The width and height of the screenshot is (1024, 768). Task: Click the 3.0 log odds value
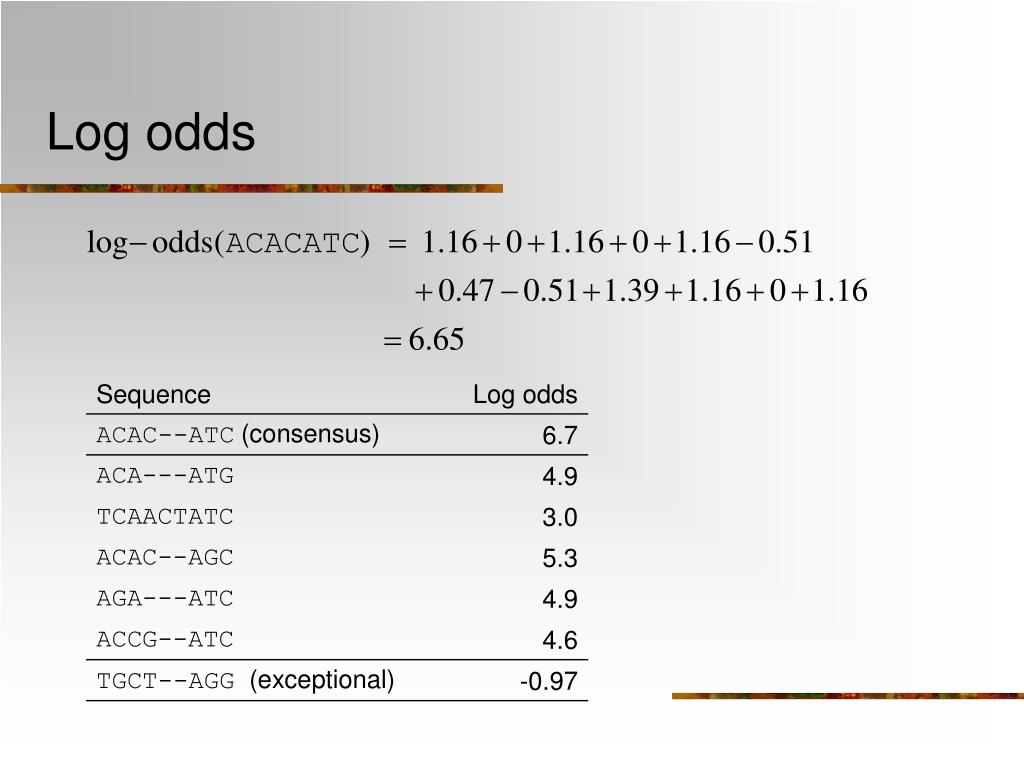tap(560, 517)
